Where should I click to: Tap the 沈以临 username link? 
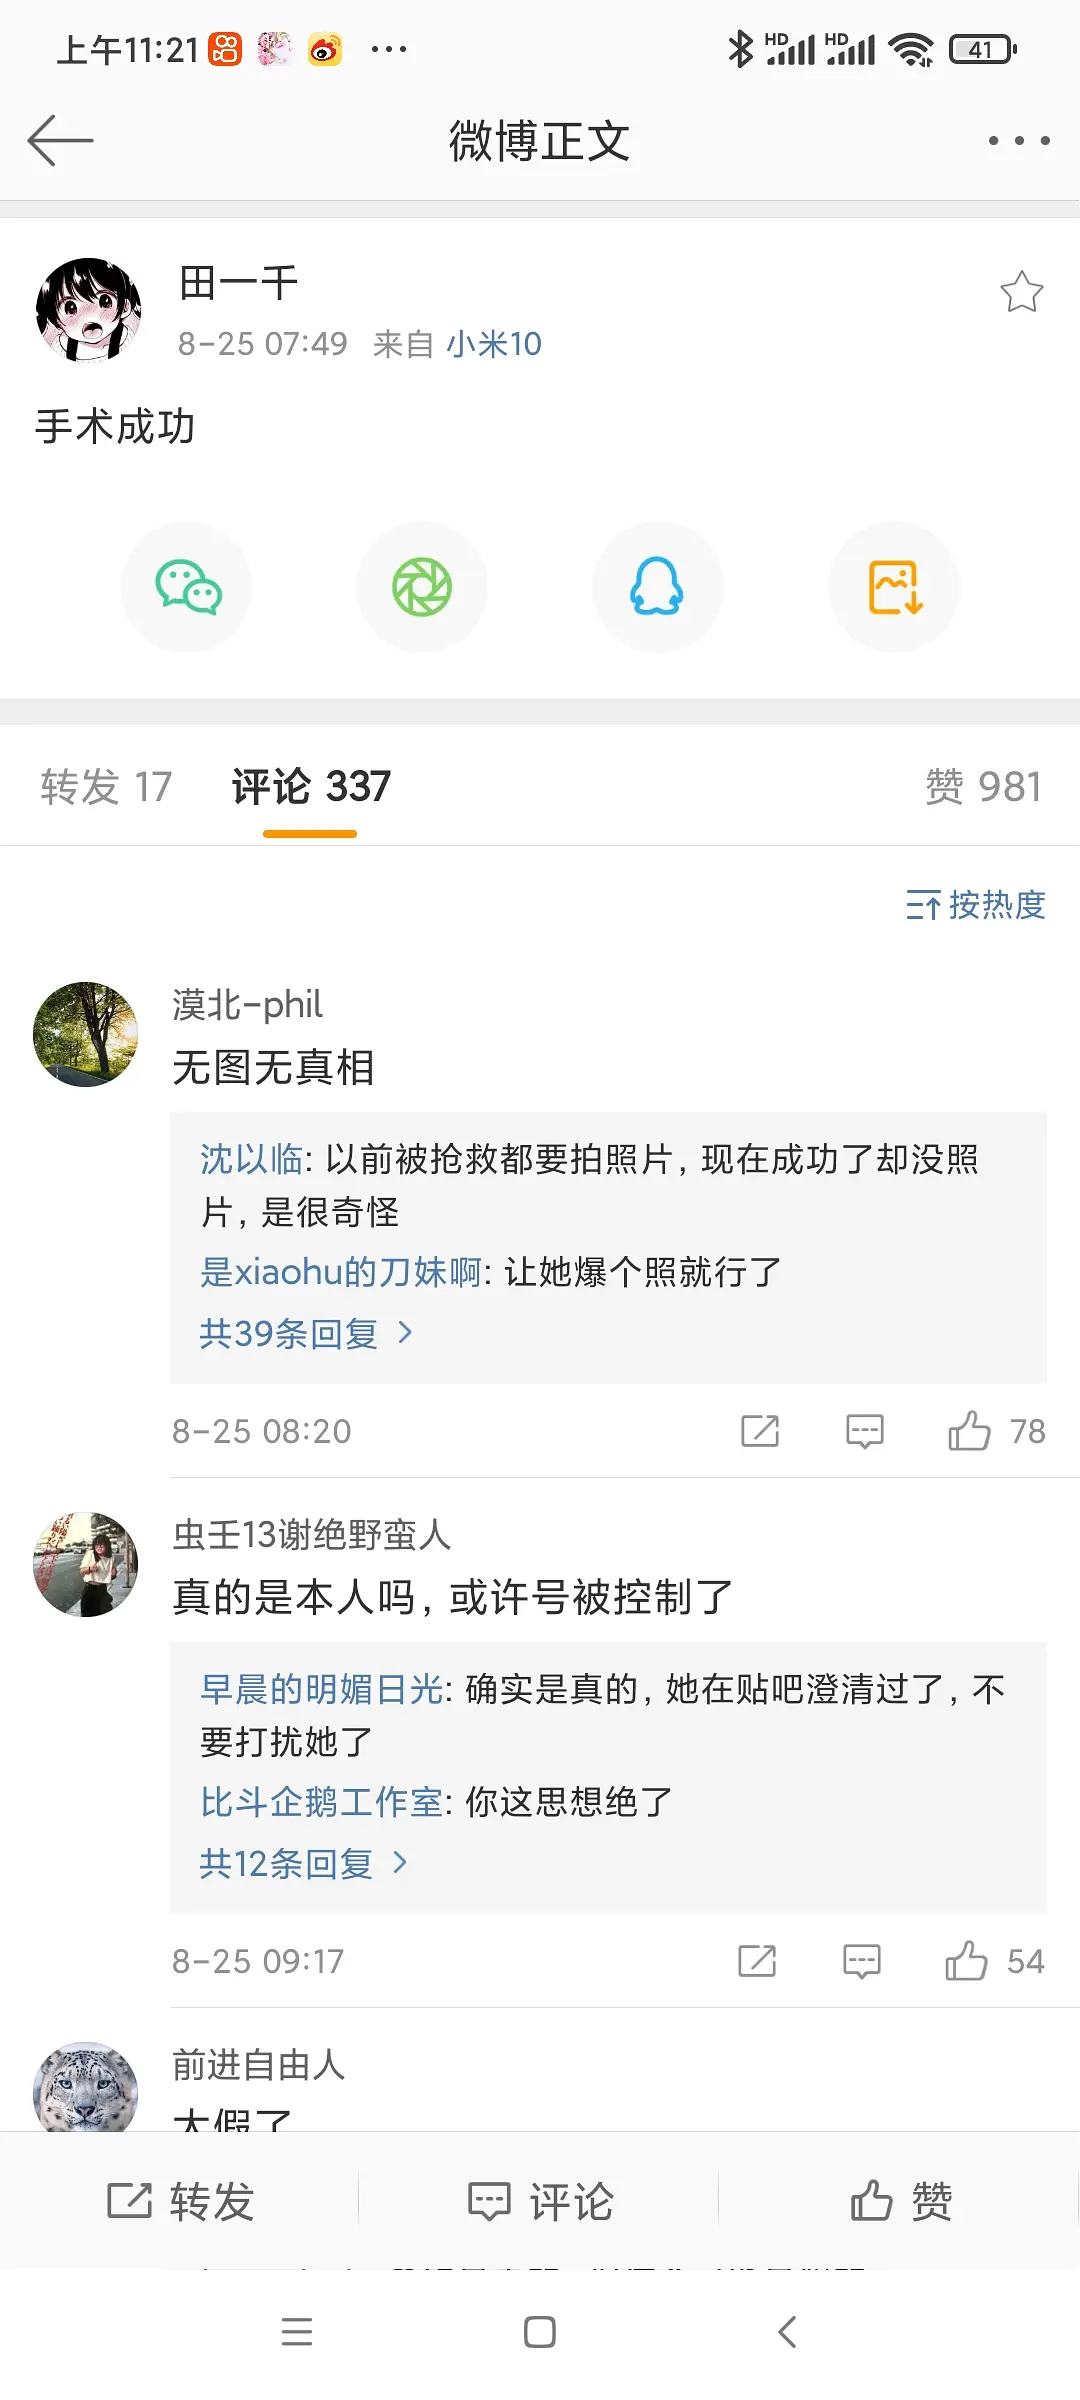point(251,1159)
